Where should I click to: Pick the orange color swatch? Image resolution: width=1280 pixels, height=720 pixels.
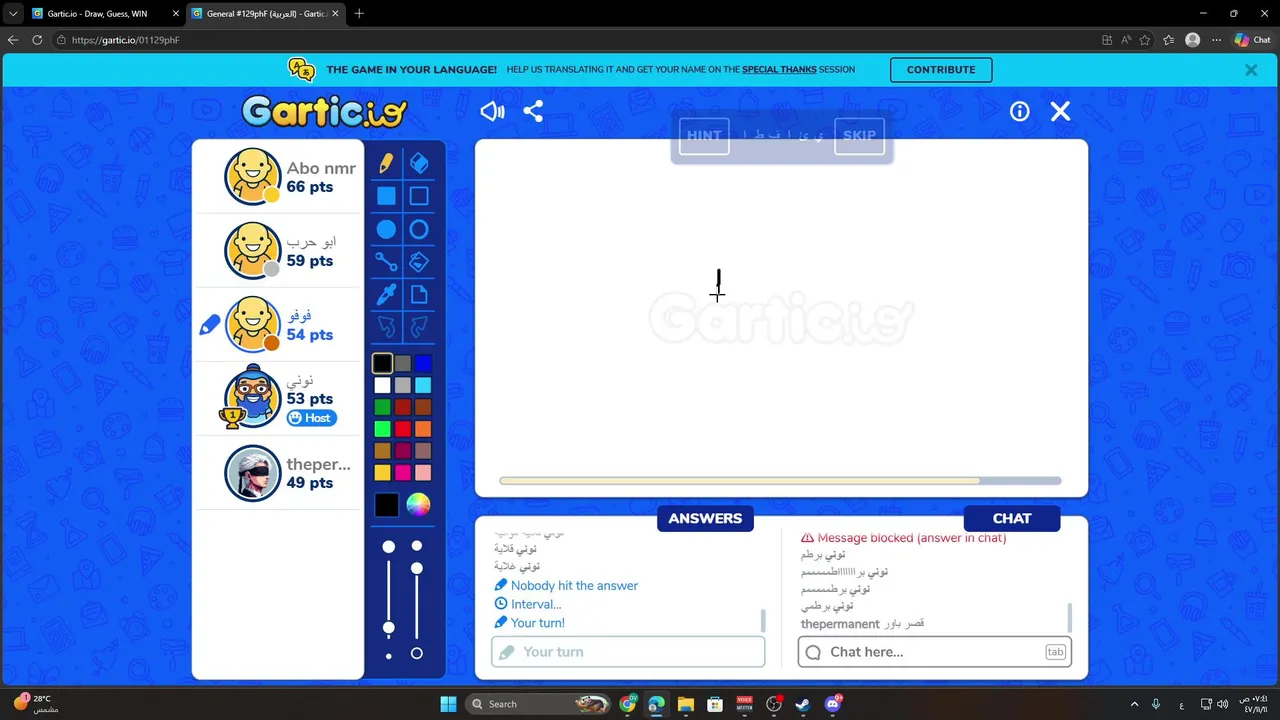click(x=423, y=429)
